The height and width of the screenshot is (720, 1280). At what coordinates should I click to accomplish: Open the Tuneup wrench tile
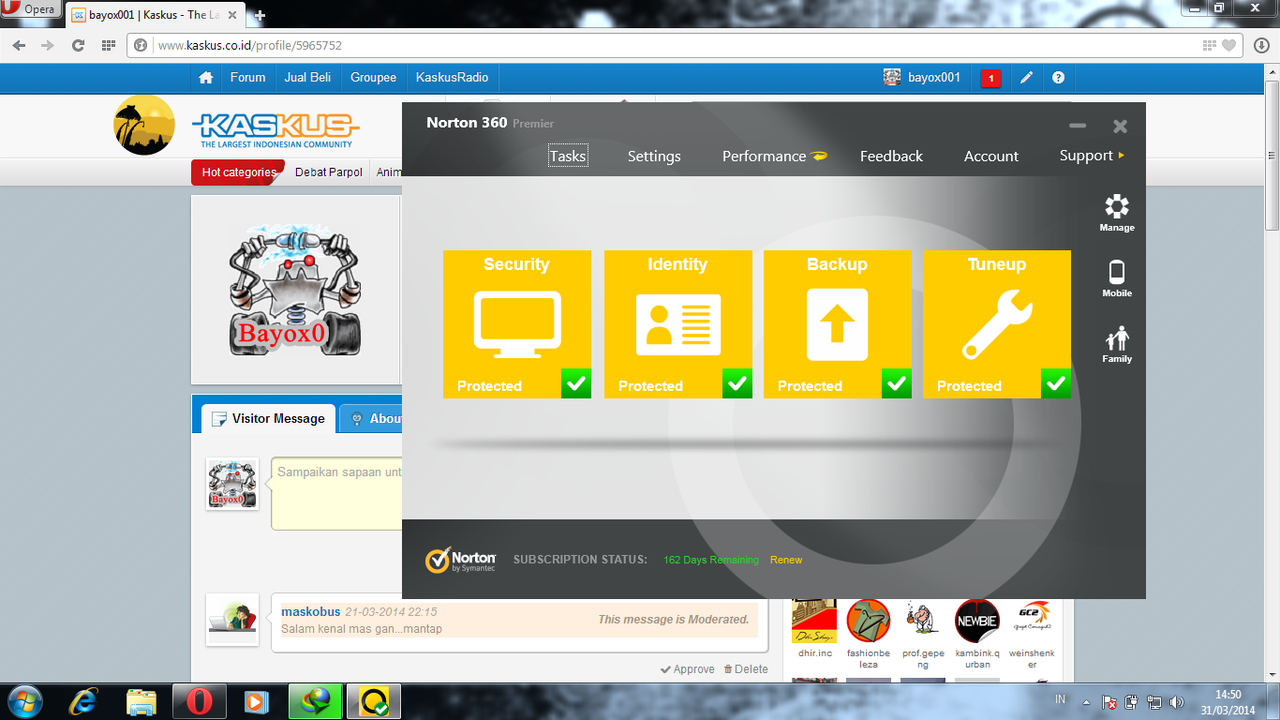point(997,324)
